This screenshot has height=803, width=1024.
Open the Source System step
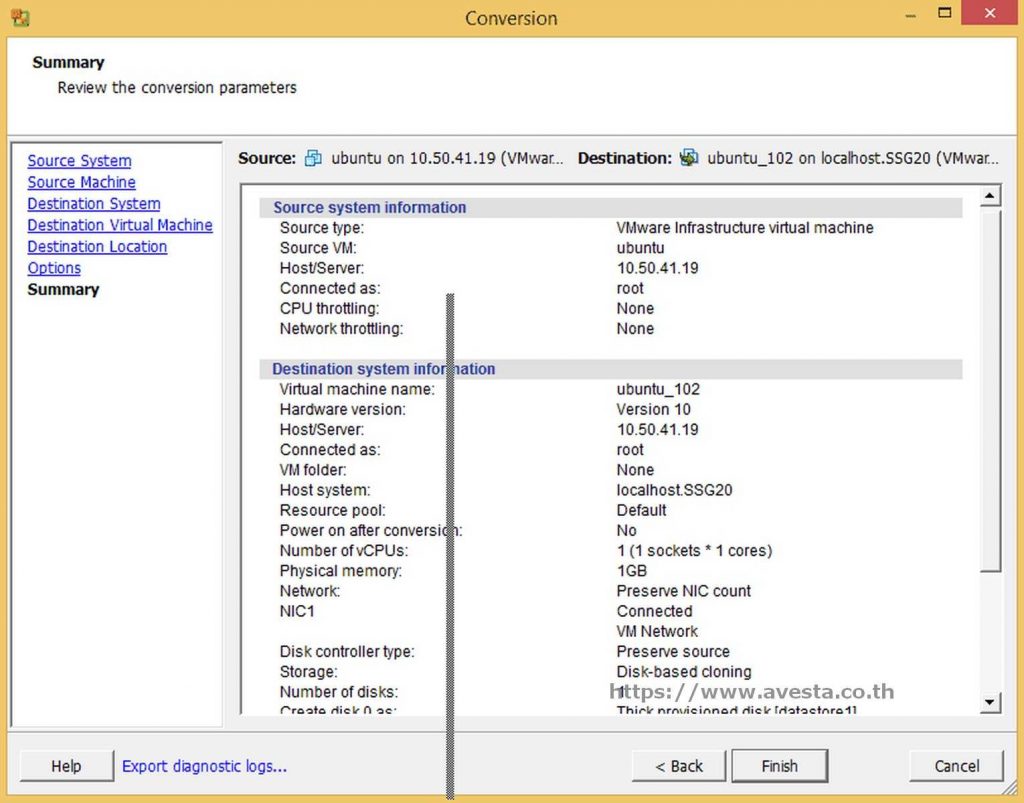[79, 161]
